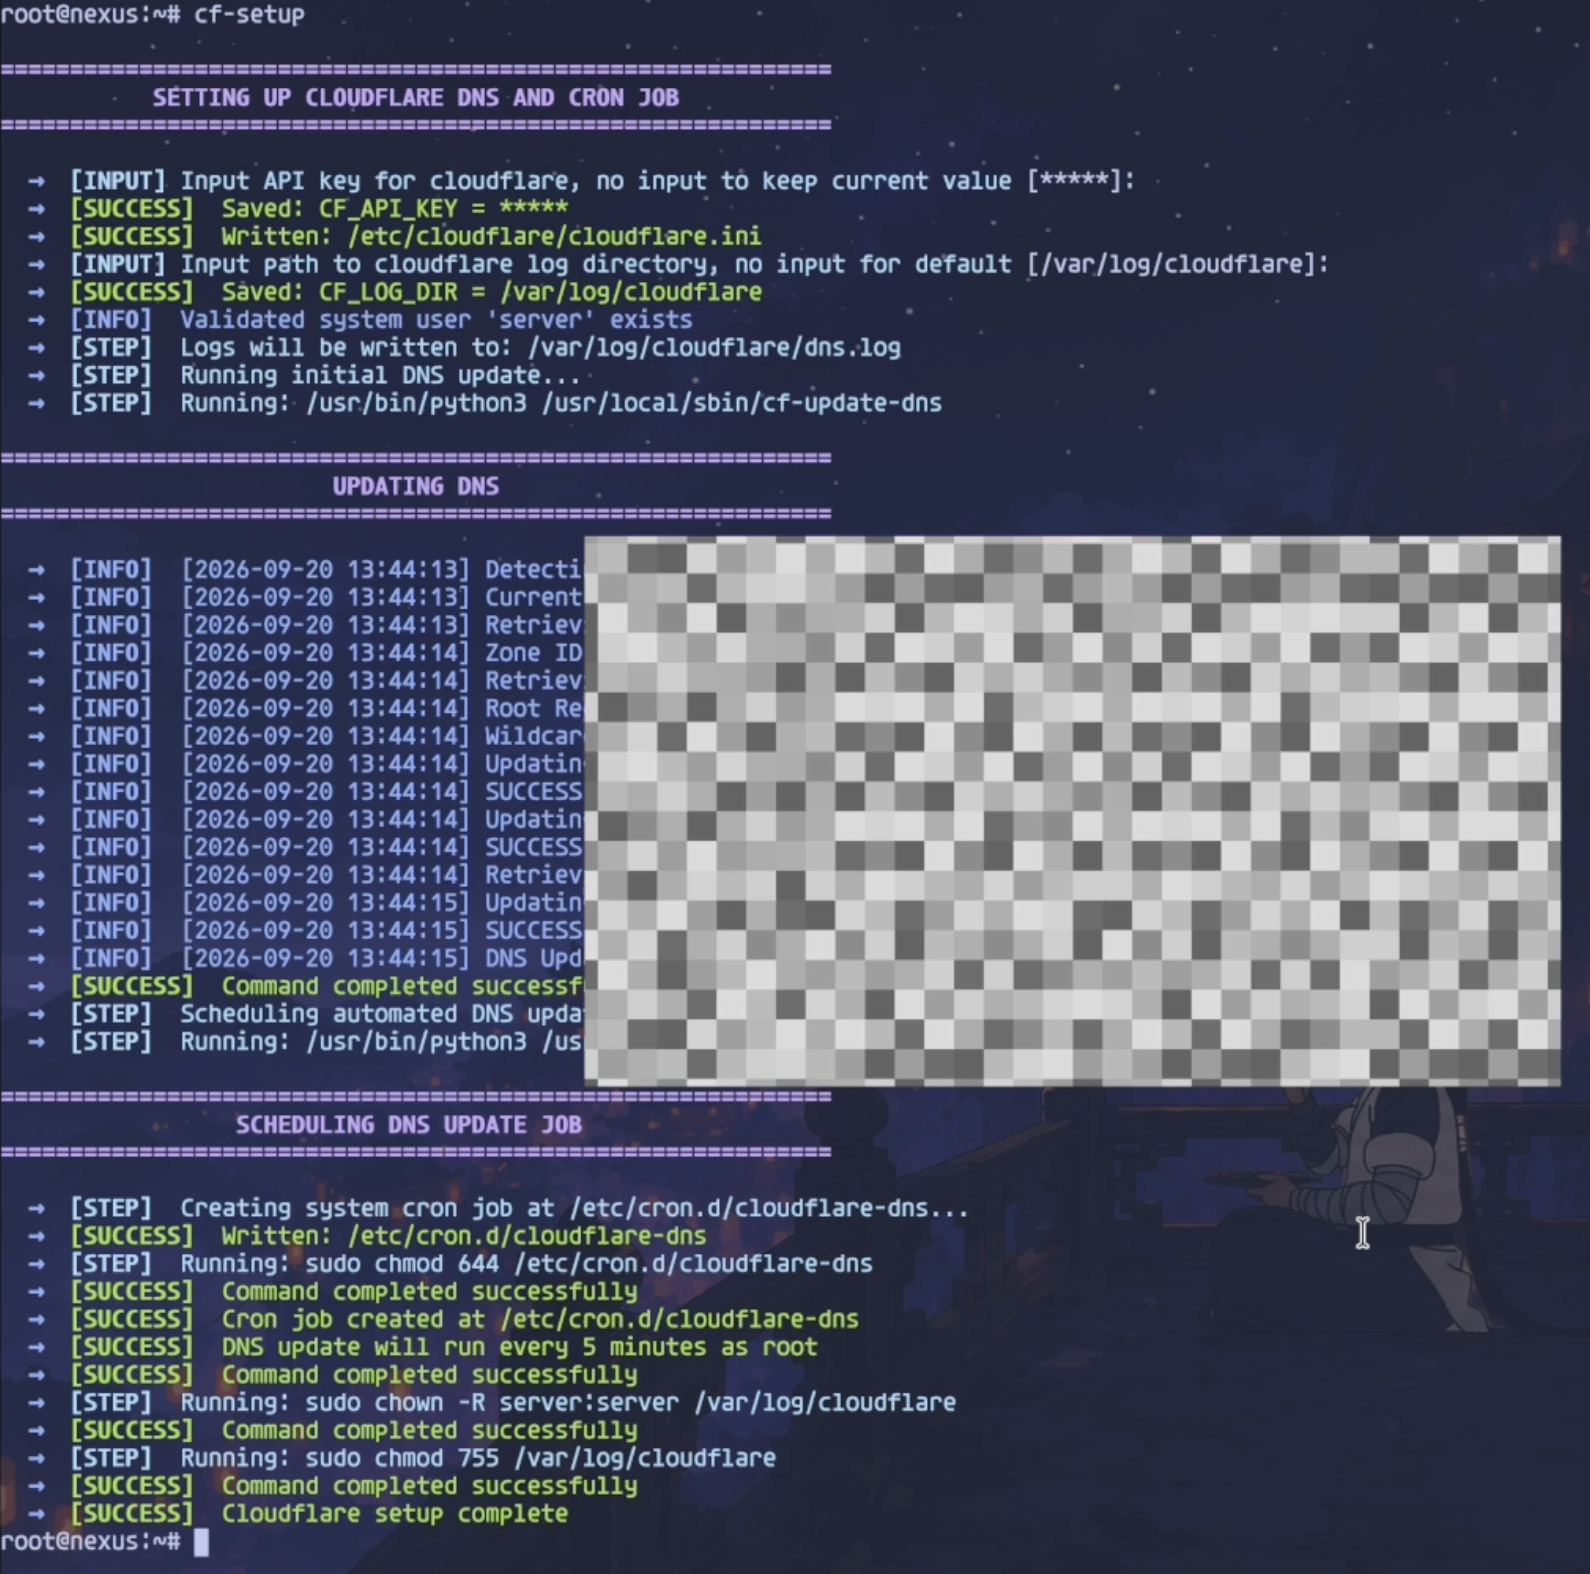The width and height of the screenshot is (1590, 1574).
Task: Select the log line starting 'Wildcar'
Action: tap(305, 737)
